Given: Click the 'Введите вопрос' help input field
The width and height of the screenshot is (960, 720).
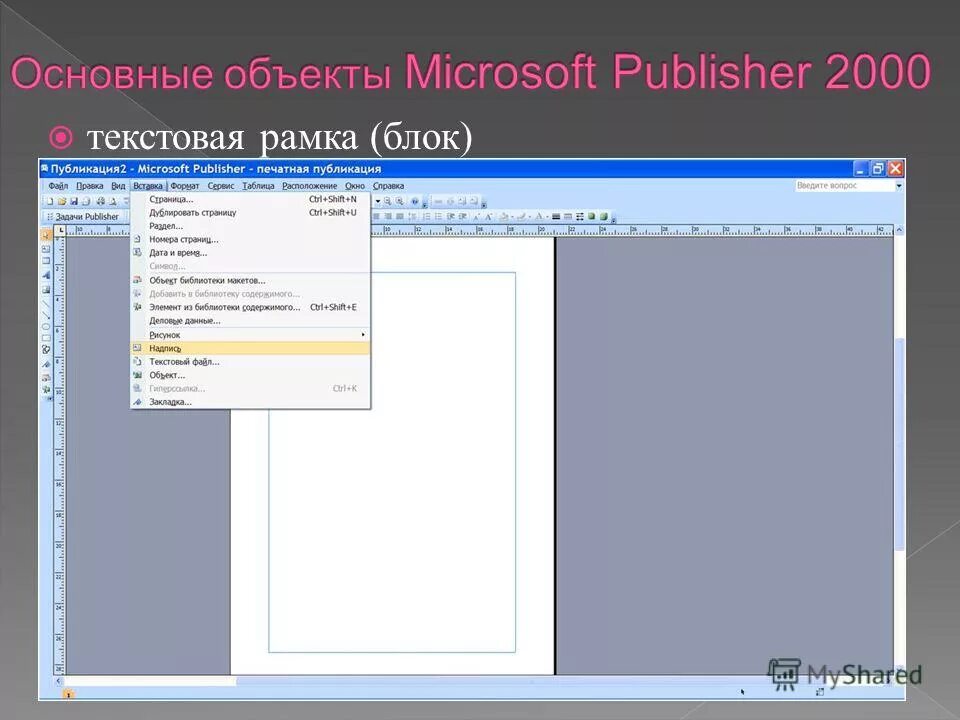Looking at the screenshot, I should (x=844, y=186).
